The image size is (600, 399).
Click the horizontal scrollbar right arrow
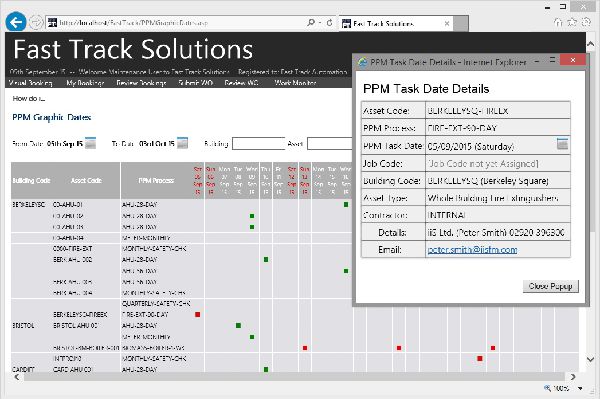572,377
